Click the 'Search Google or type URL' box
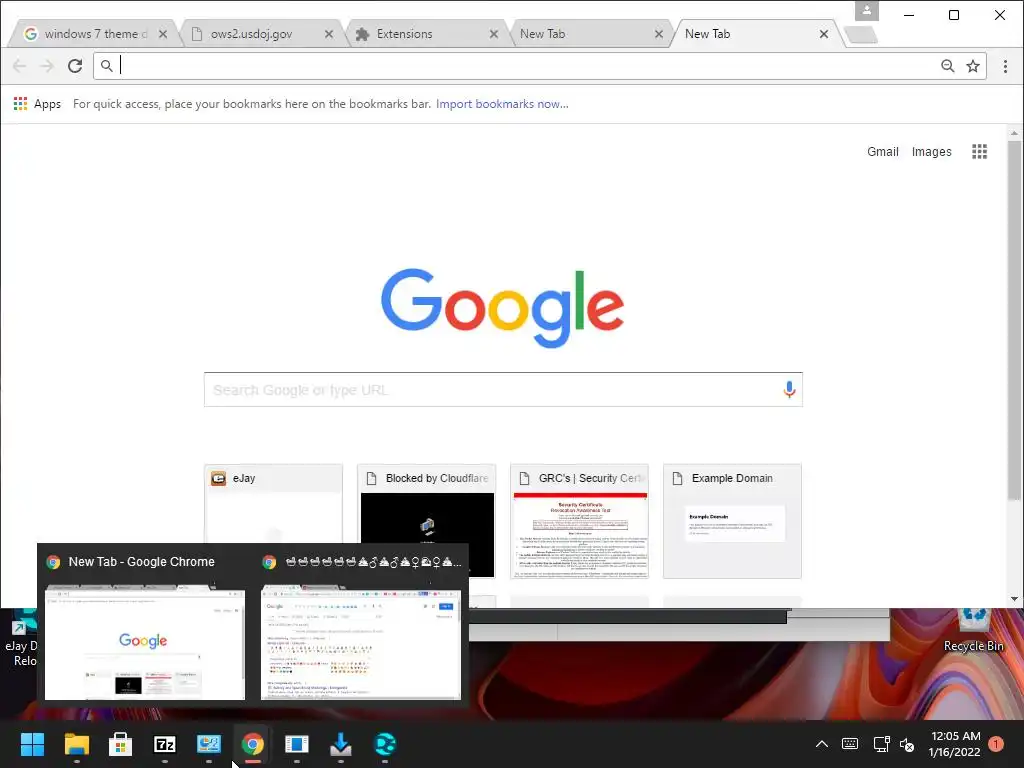 pyautogui.click(x=503, y=390)
